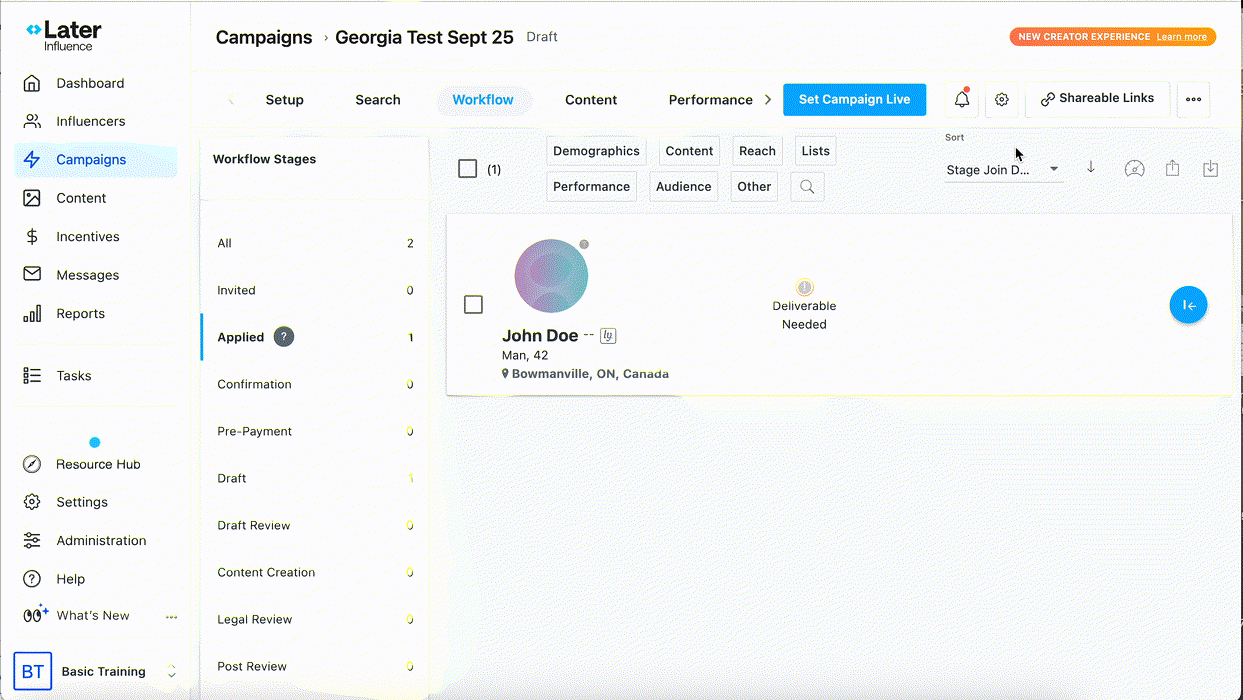Open the Stage Join Date sort dropdown
1243x700 pixels.
(x=1002, y=170)
